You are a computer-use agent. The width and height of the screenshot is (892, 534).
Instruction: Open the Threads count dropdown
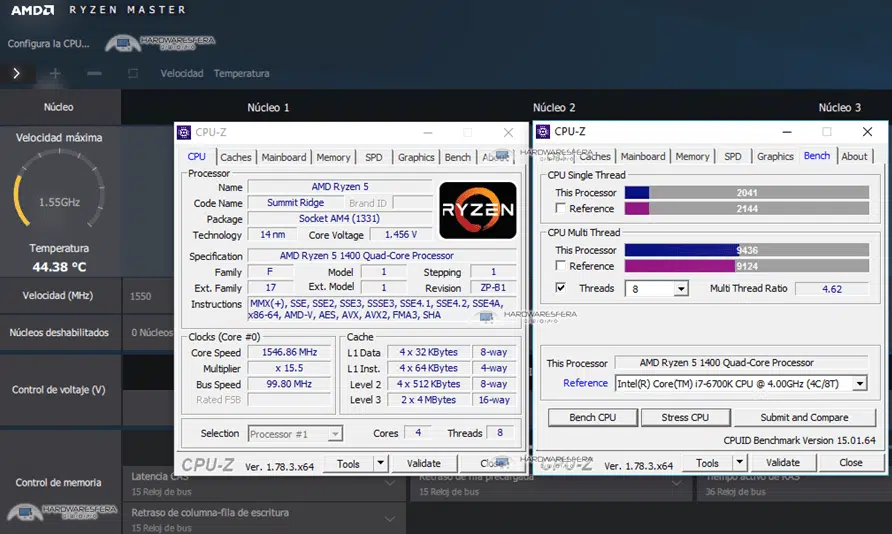click(680, 289)
